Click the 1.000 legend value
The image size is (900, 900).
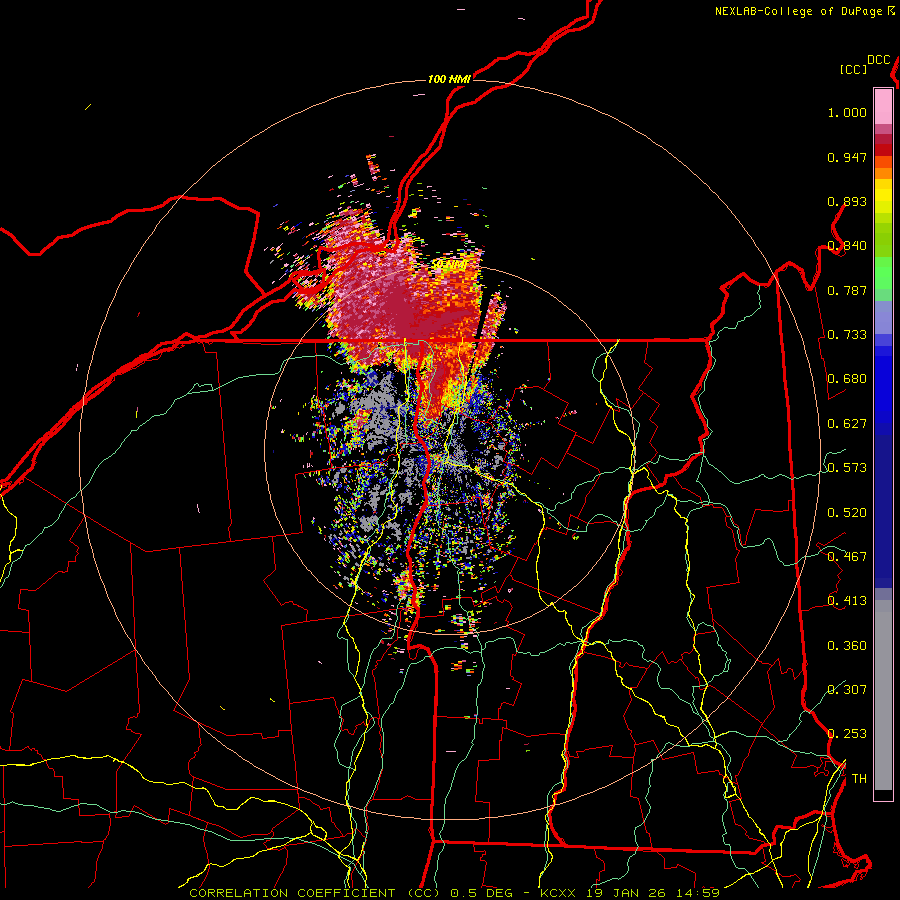tap(847, 112)
